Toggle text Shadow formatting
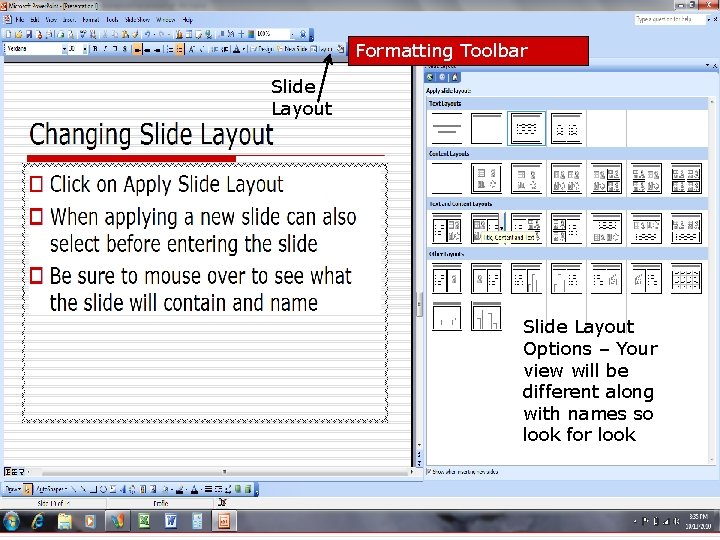 (x=124, y=49)
